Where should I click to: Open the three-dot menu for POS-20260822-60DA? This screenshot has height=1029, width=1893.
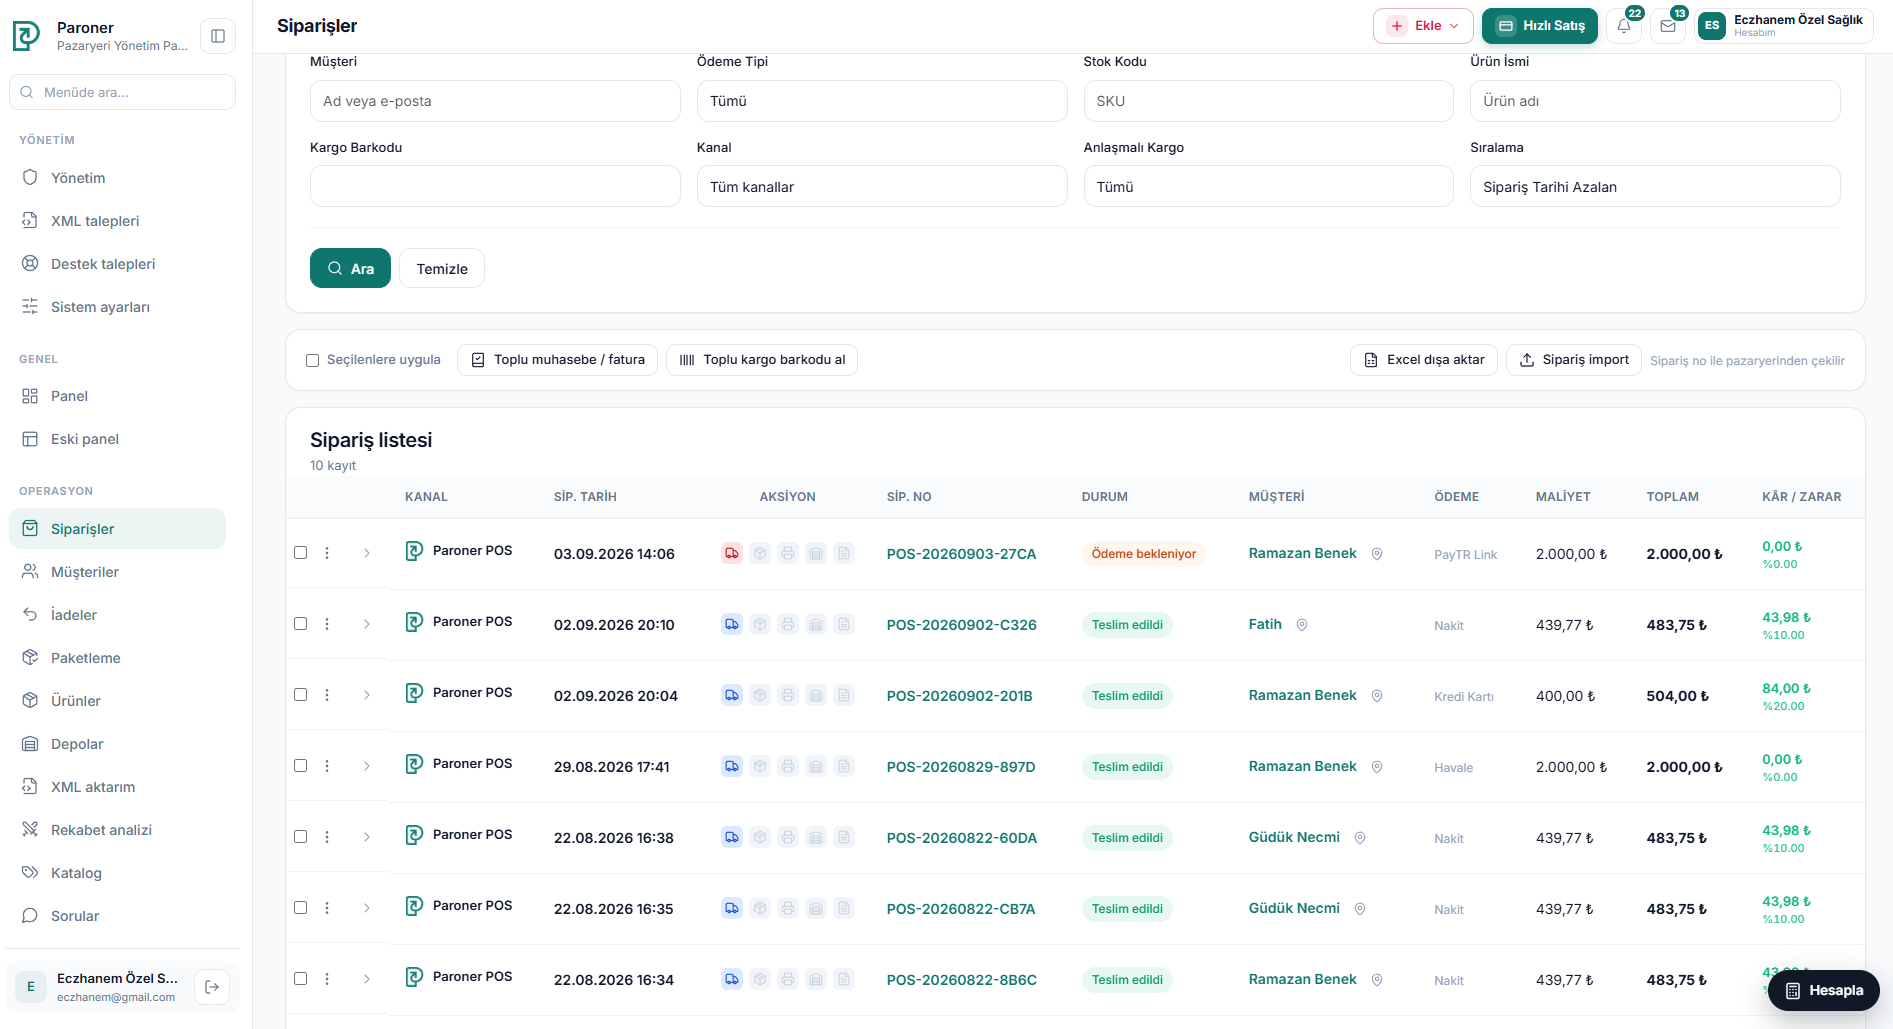click(x=327, y=837)
